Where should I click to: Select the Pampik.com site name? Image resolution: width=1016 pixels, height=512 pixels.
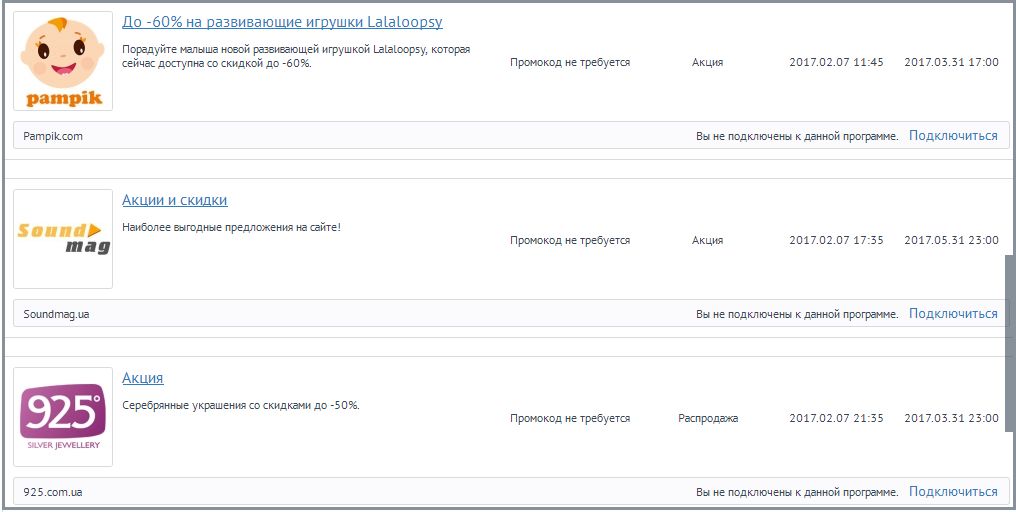(x=53, y=136)
